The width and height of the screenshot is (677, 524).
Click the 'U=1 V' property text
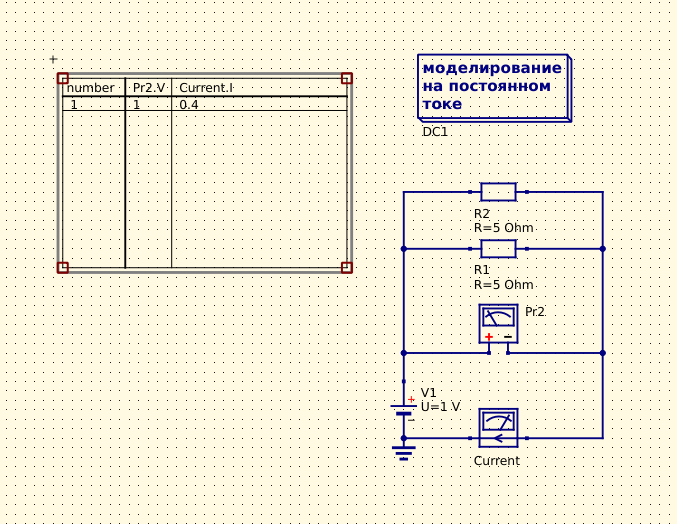point(441,407)
